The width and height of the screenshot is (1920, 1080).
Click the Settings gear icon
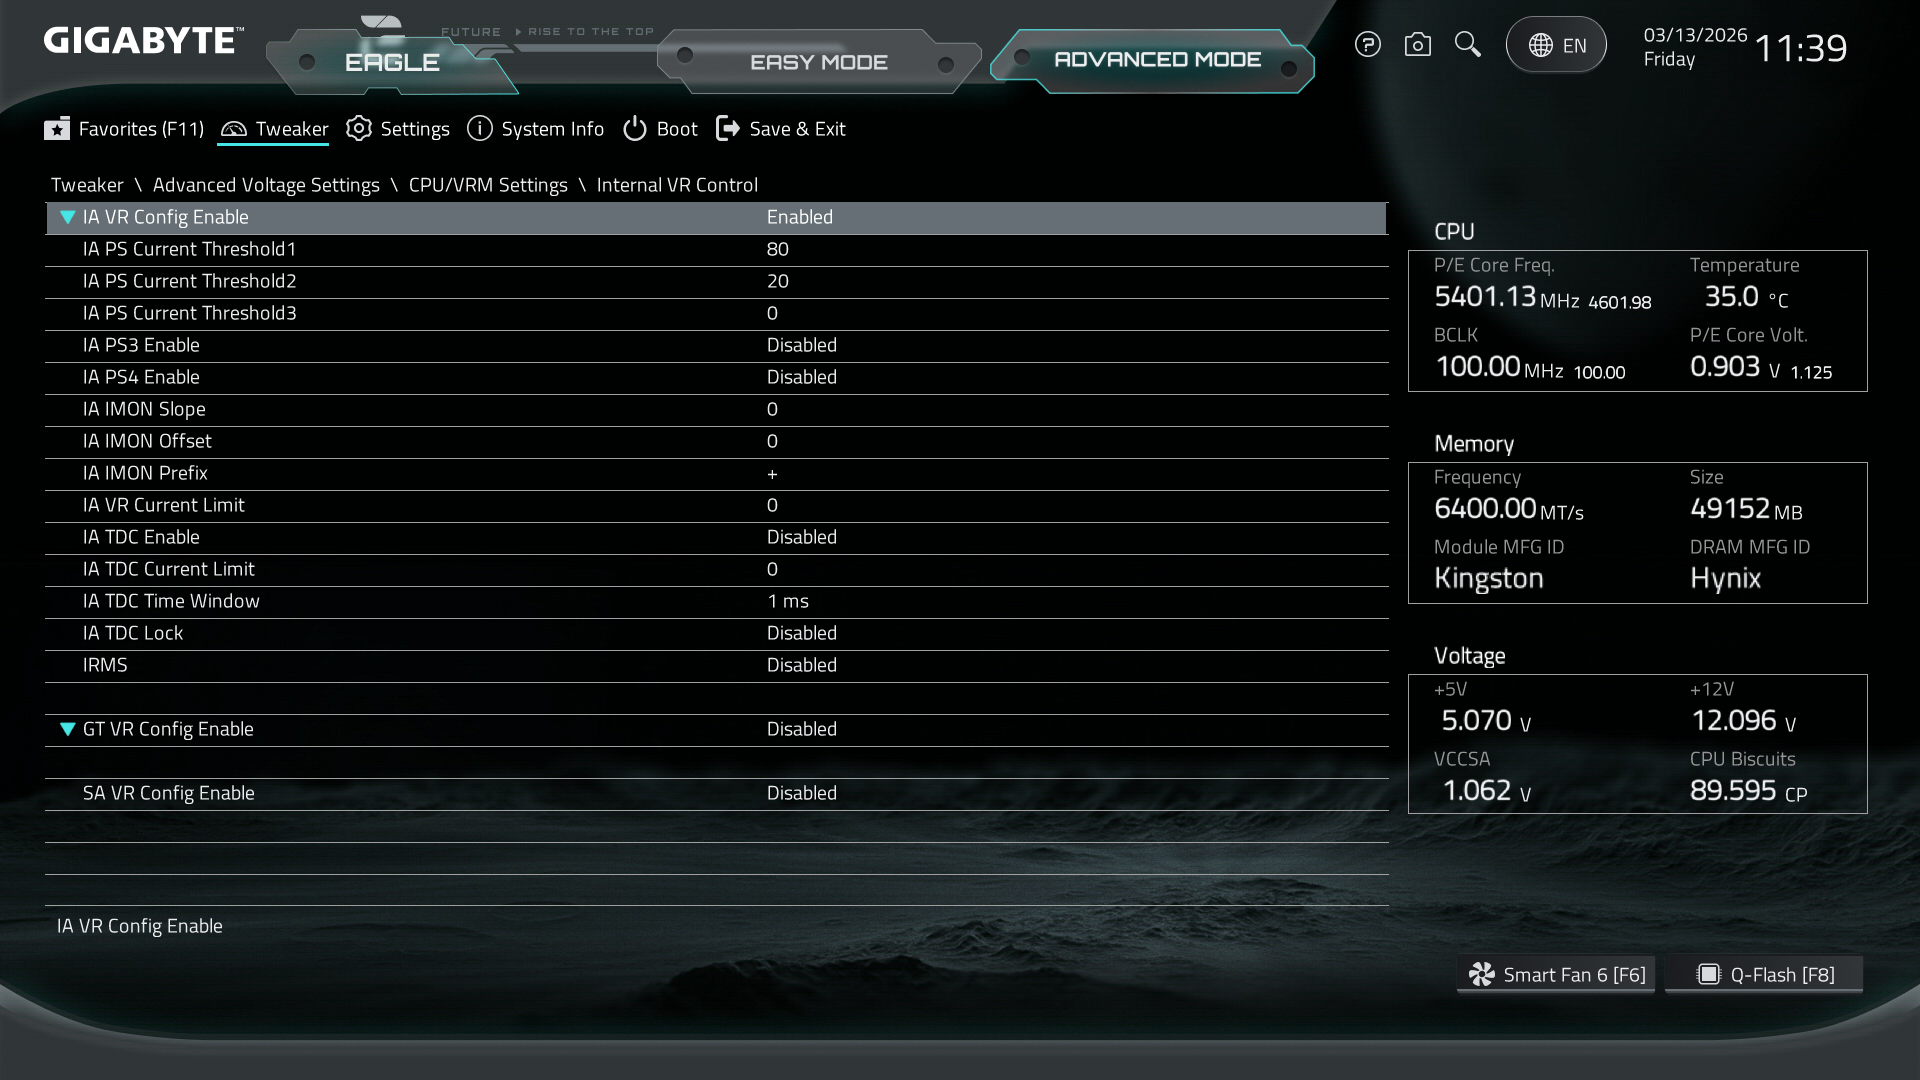[x=359, y=129]
